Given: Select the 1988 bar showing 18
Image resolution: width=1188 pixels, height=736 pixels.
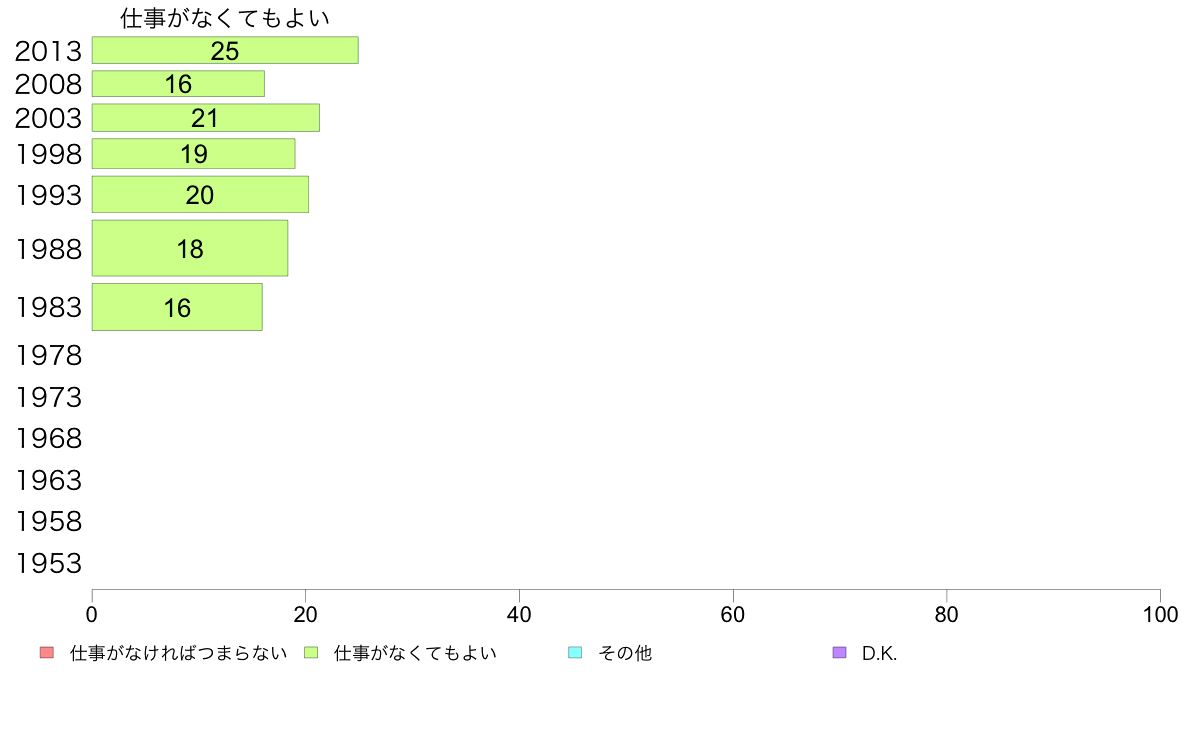Looking at the screenshot, I should click(189, 249).
